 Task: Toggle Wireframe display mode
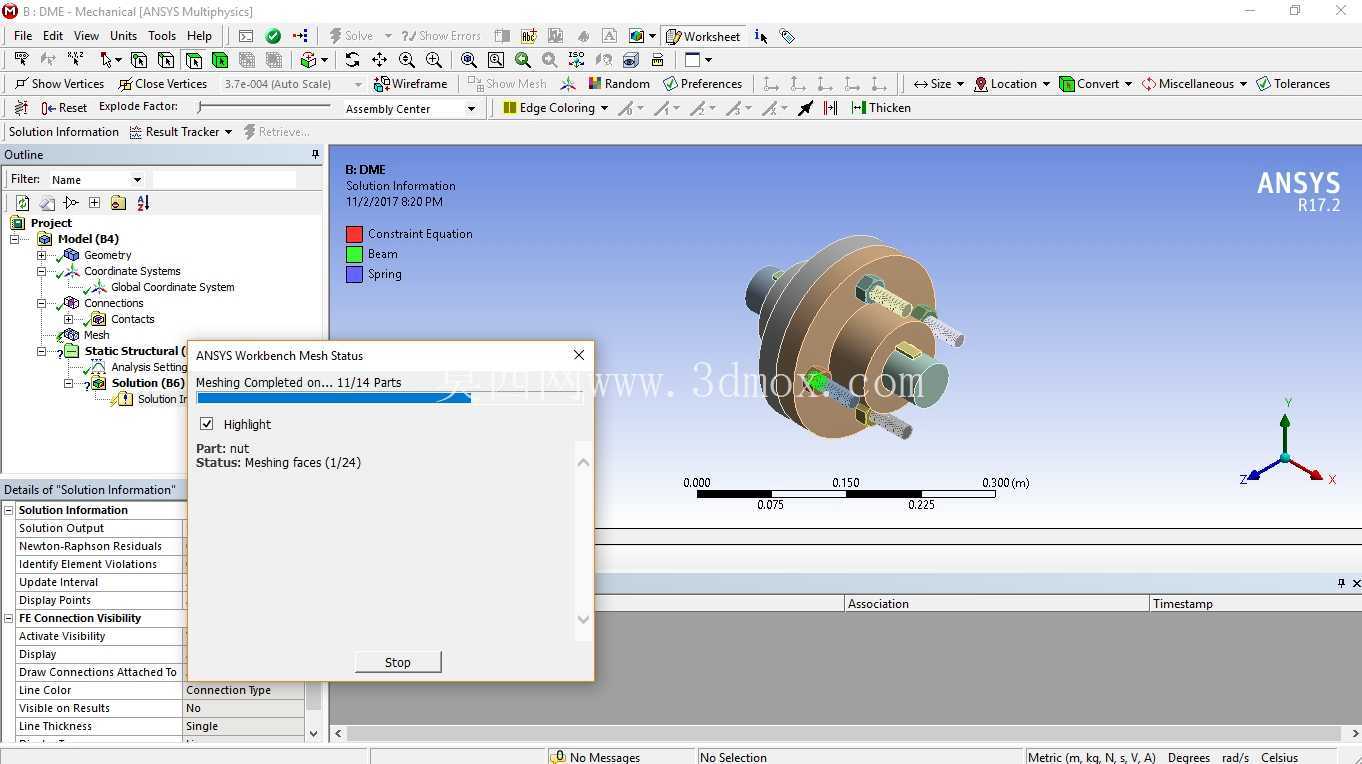tap(410, 84)
